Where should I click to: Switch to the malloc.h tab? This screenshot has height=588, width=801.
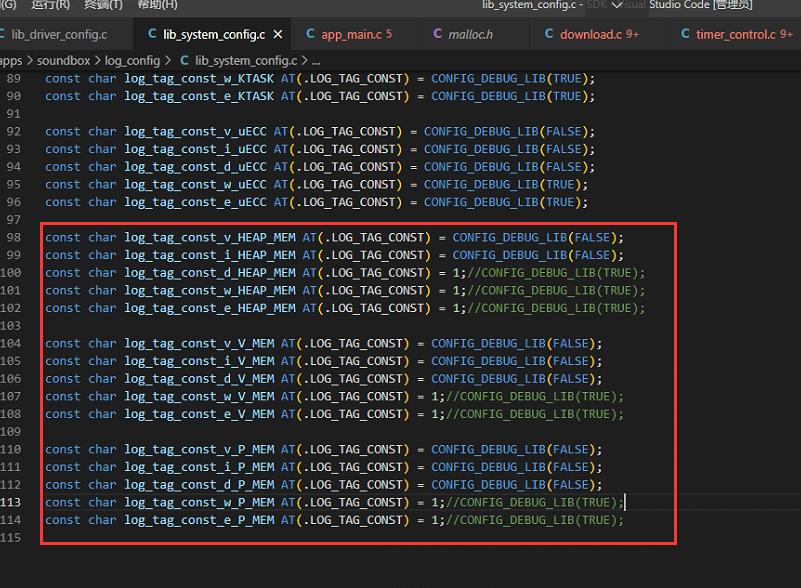point(470,34)
